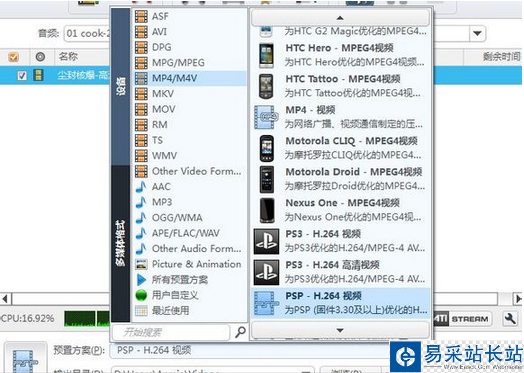Uncheck the selected file row checkbox
This screenshot has width=524, height=373.
tap(22, 76)
